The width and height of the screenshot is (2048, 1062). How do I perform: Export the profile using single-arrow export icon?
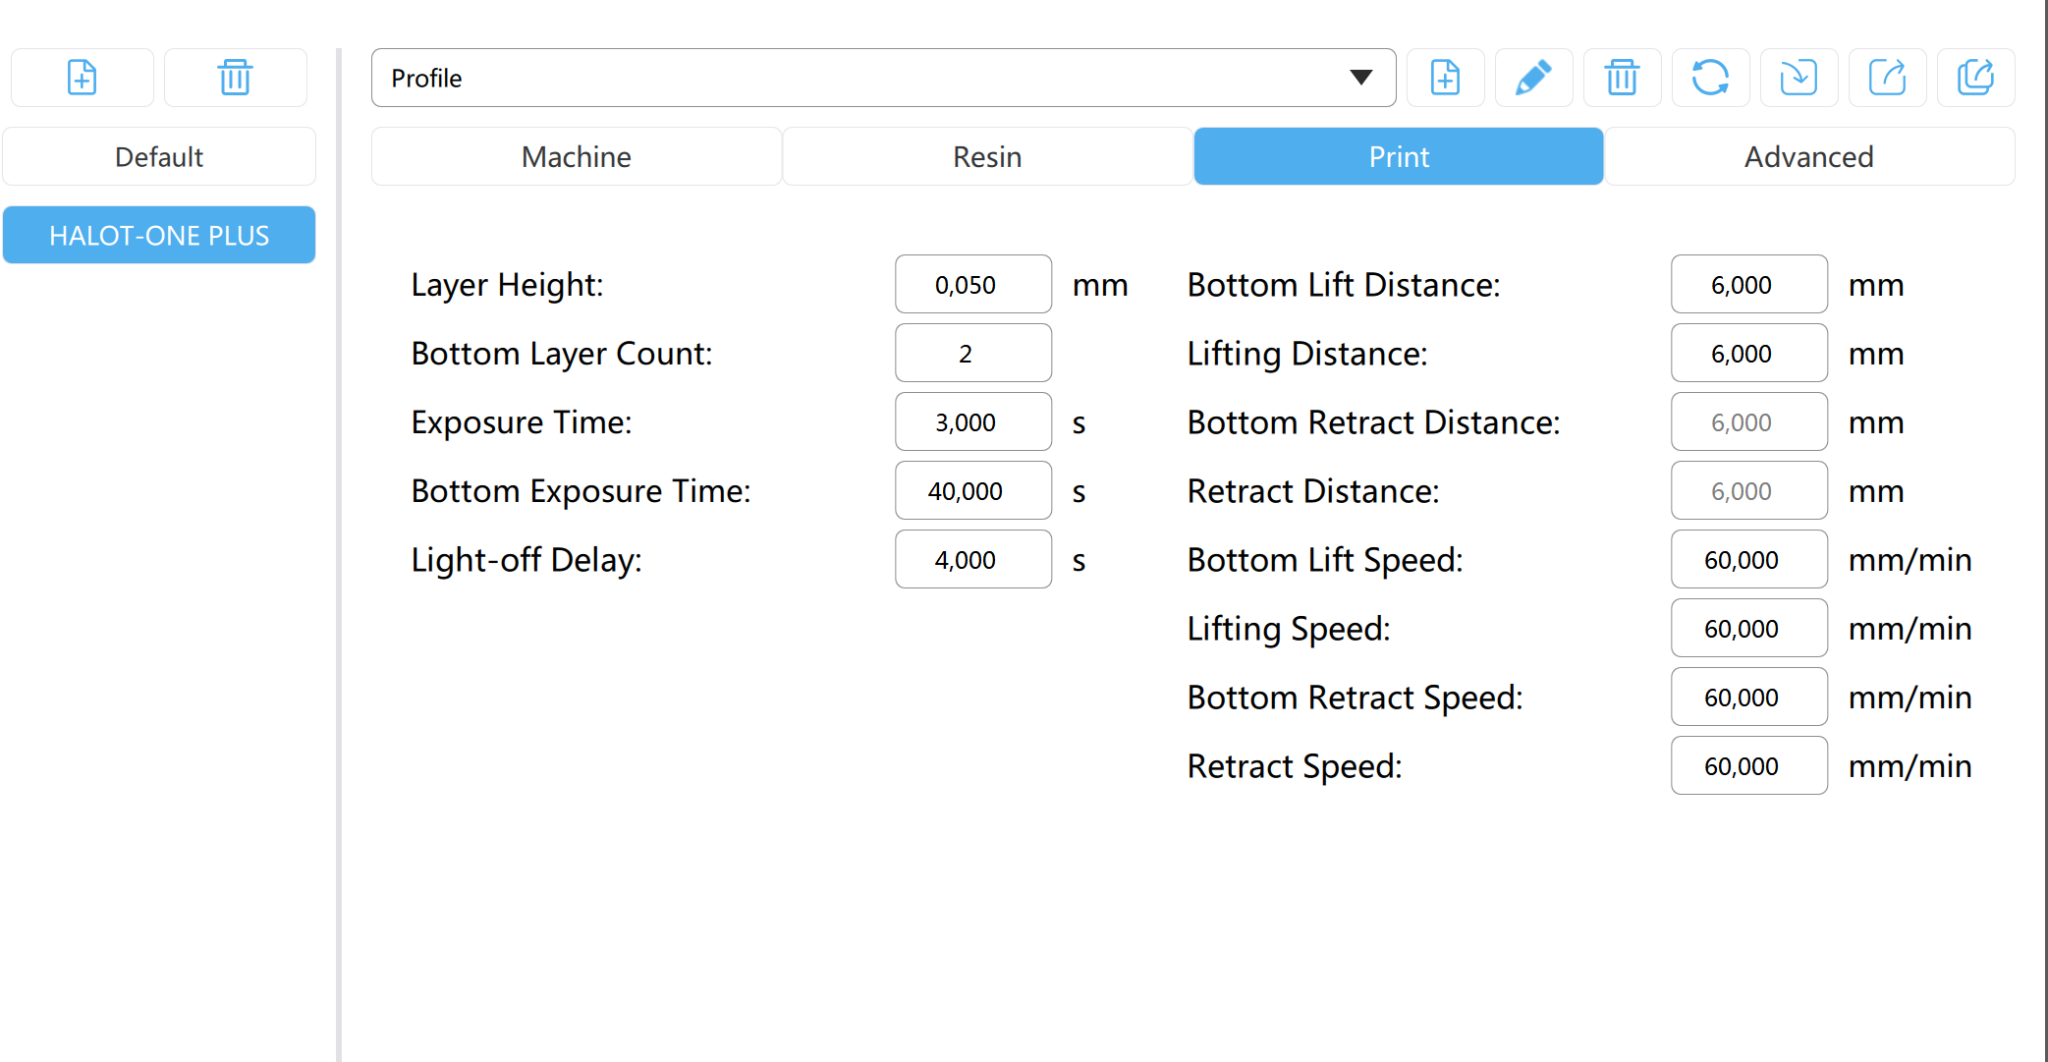tap(1887, 77)
